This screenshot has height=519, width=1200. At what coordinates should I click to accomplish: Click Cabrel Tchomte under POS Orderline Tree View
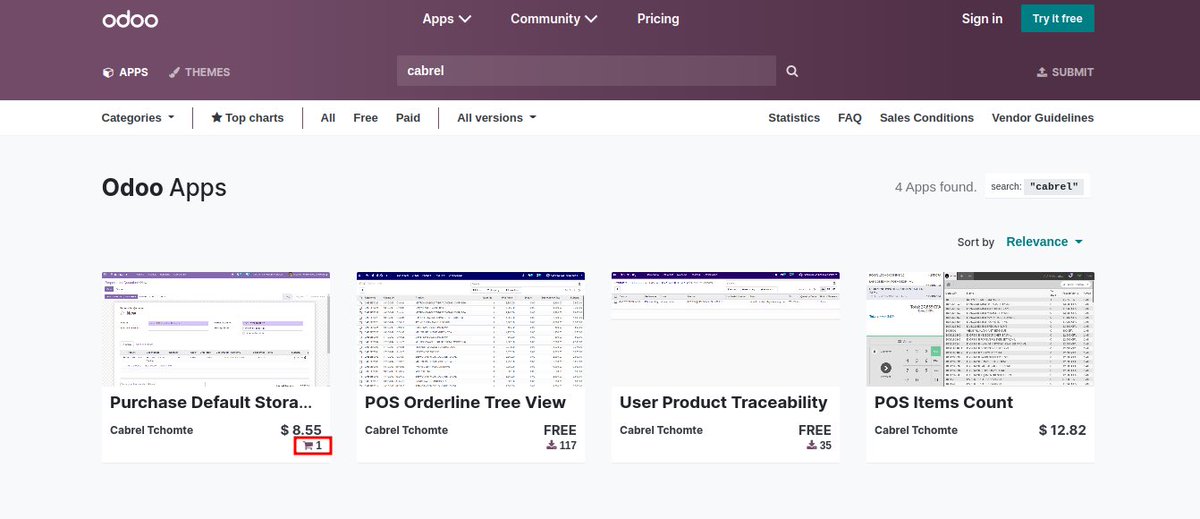(406, 431)
